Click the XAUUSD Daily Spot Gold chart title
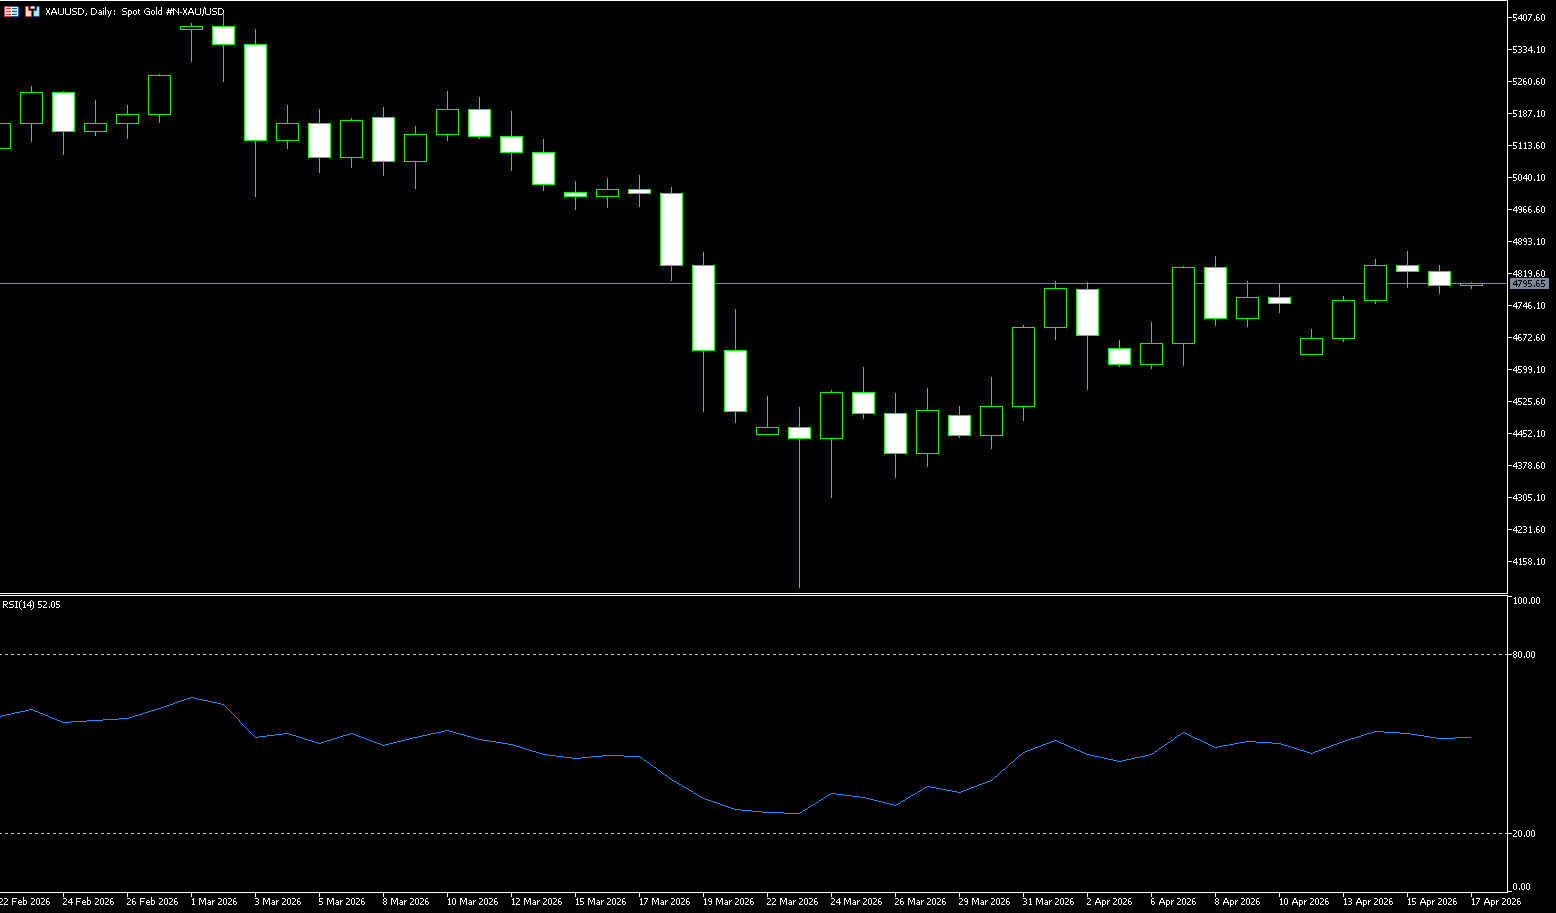Image resolution: width=1556 pixels, height=913 pixels. coord(135,12)
